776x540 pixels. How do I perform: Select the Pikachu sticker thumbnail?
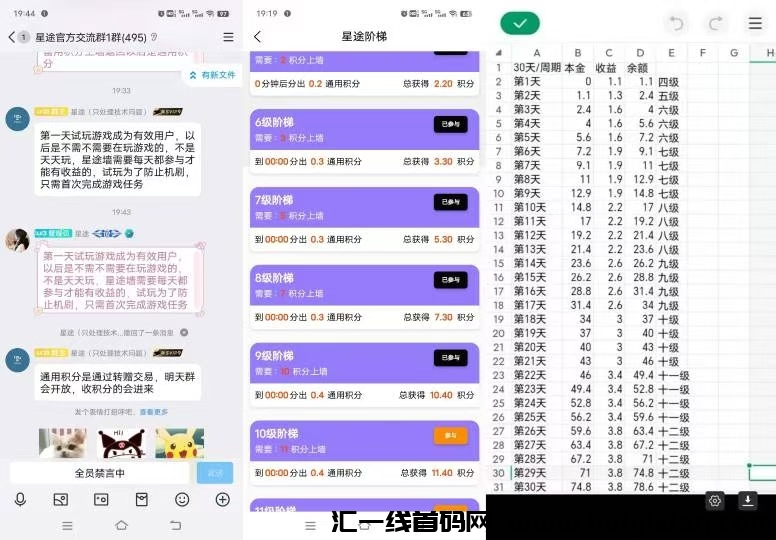pos(180,443)
